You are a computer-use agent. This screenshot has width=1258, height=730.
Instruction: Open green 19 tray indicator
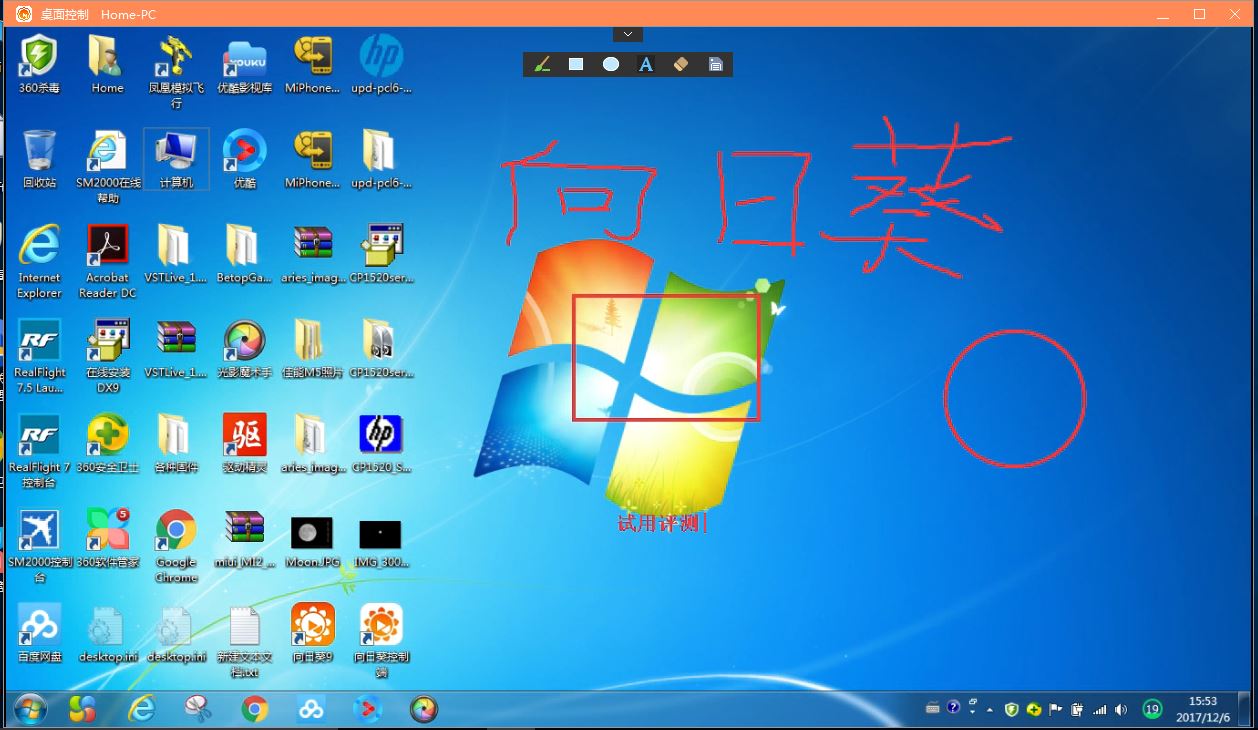coord(1152,709)
